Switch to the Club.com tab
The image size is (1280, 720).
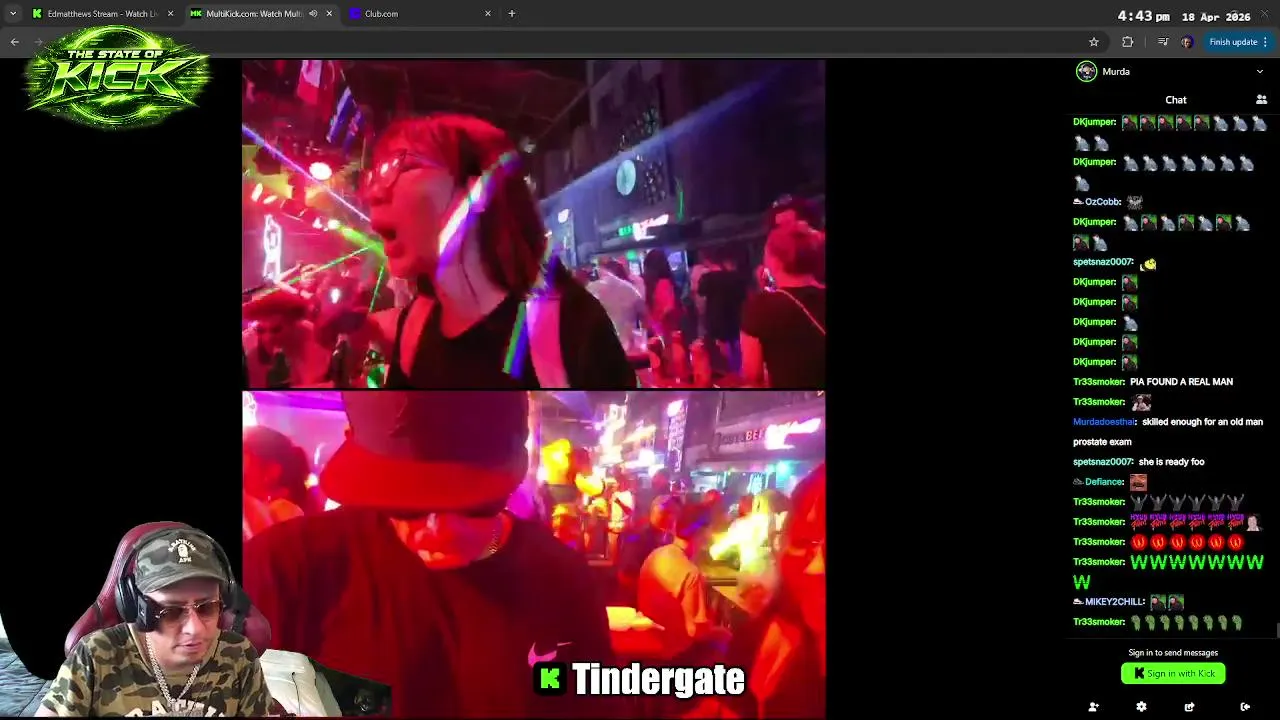(x=420, y=14)
